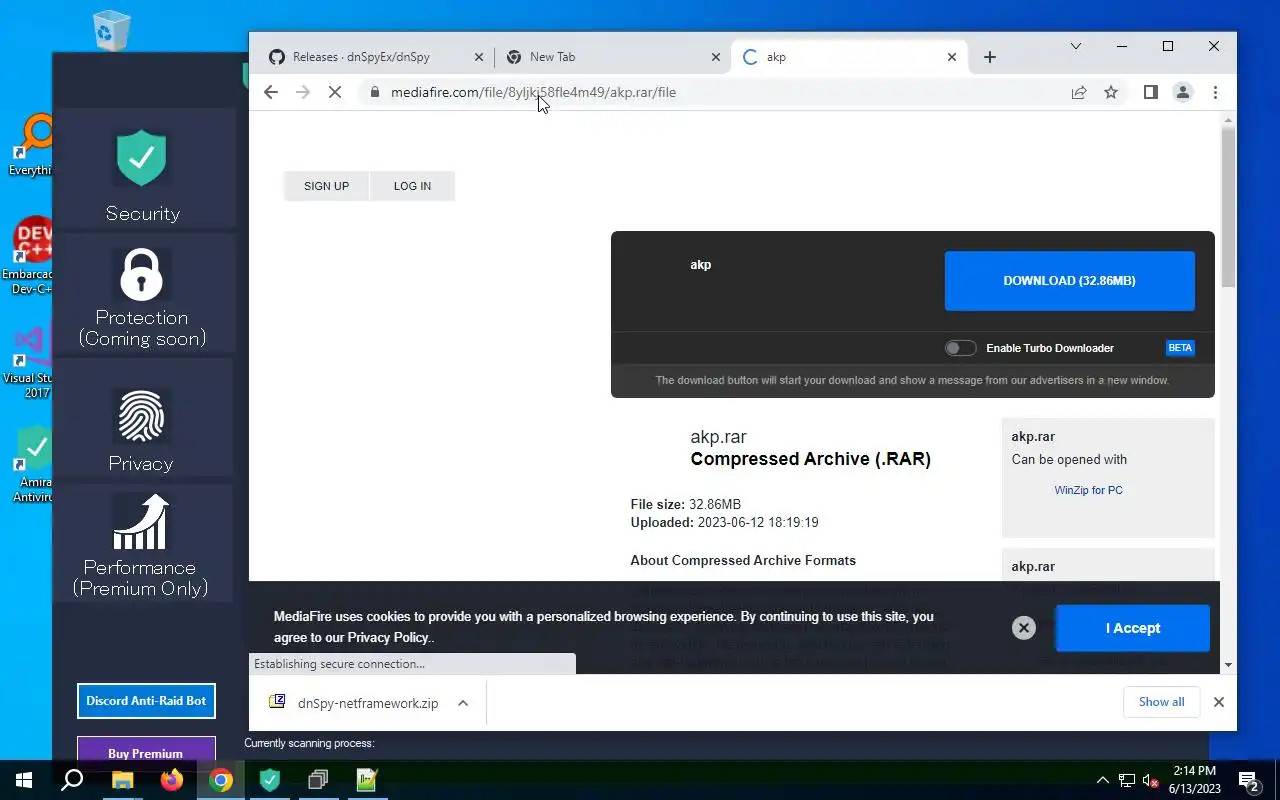The image size is (1280, 800).
Task: Open the clock showing 2:14 PM
Action: coord(1193,780)
